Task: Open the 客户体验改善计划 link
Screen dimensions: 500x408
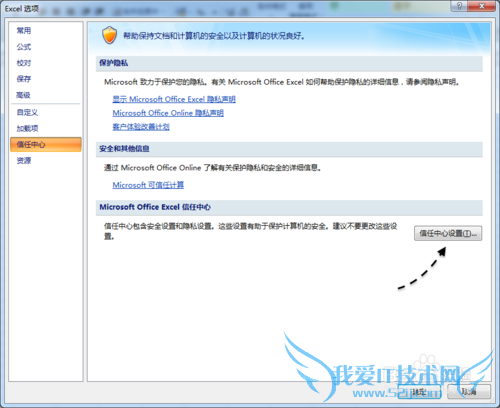Action: point(141,127)
